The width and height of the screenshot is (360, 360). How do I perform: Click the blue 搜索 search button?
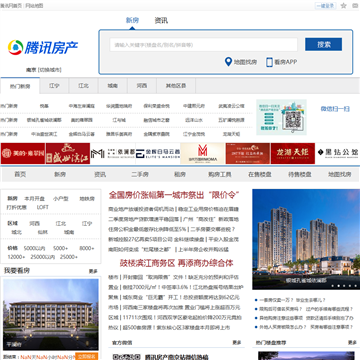click(x=323, y=44)
